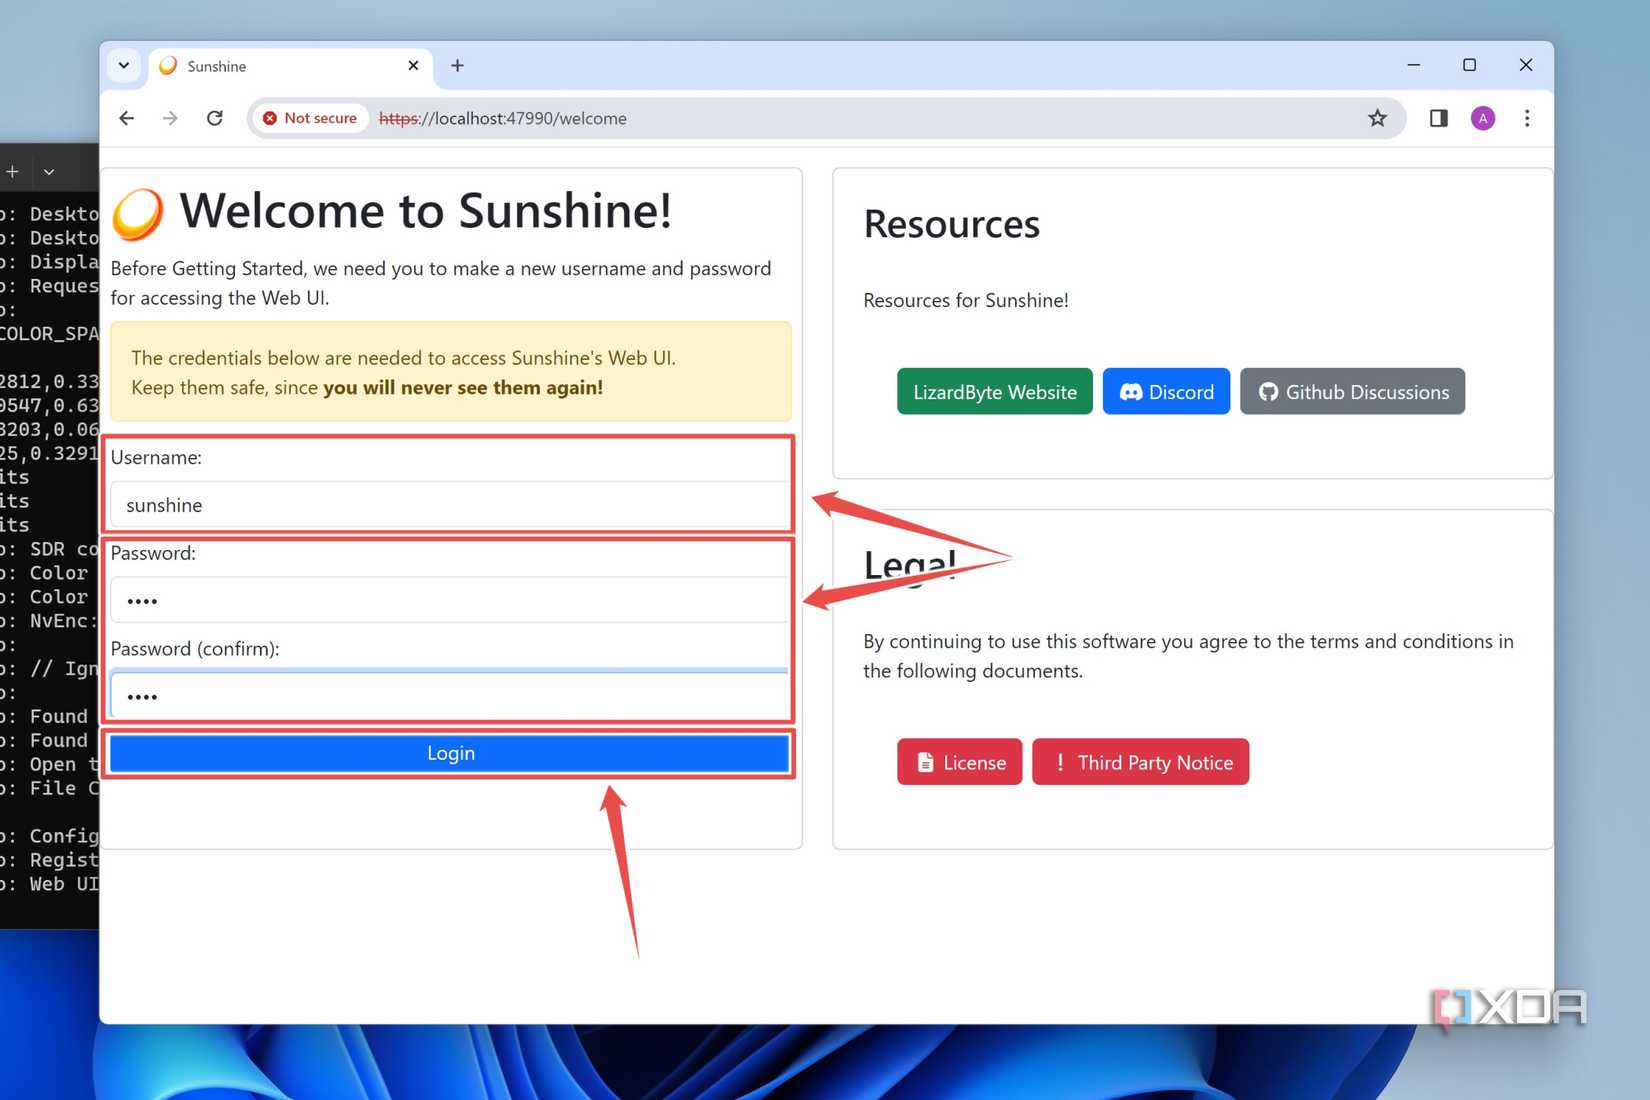Open Github Discussions
1650x1100 pixels.
click(1352, 392)
